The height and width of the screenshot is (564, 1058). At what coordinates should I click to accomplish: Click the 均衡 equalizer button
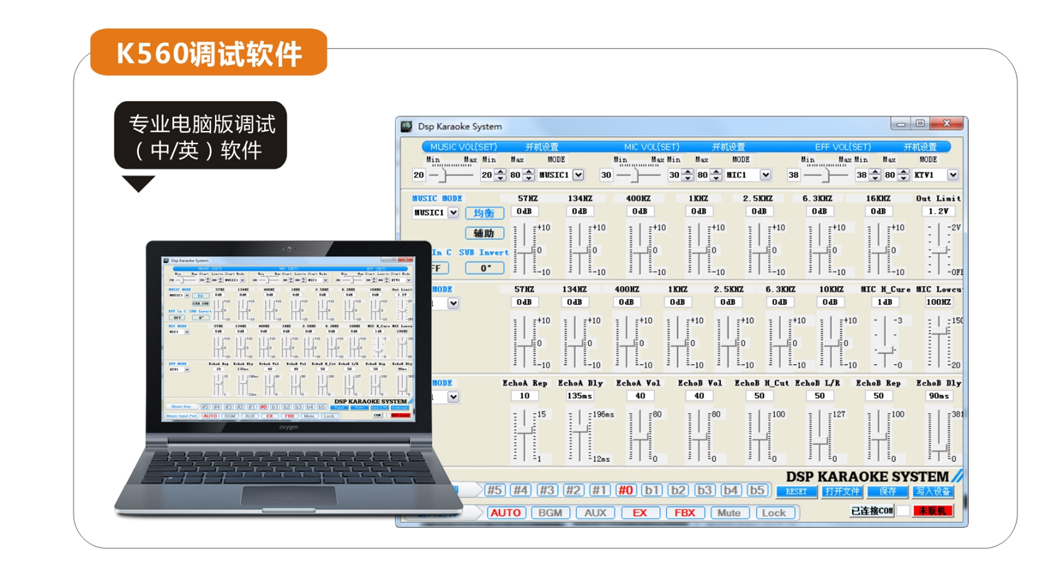[484, 213]
